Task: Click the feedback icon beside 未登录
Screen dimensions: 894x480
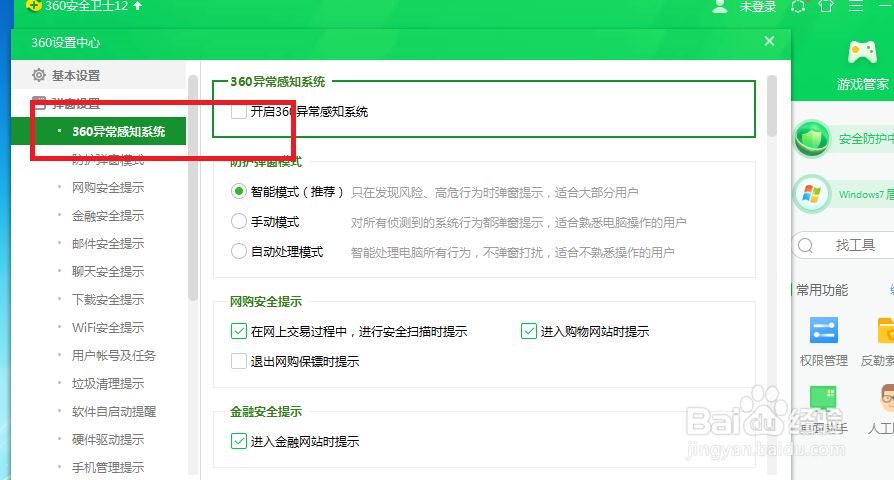Action: pyautogui.click(x=798, y=6)
